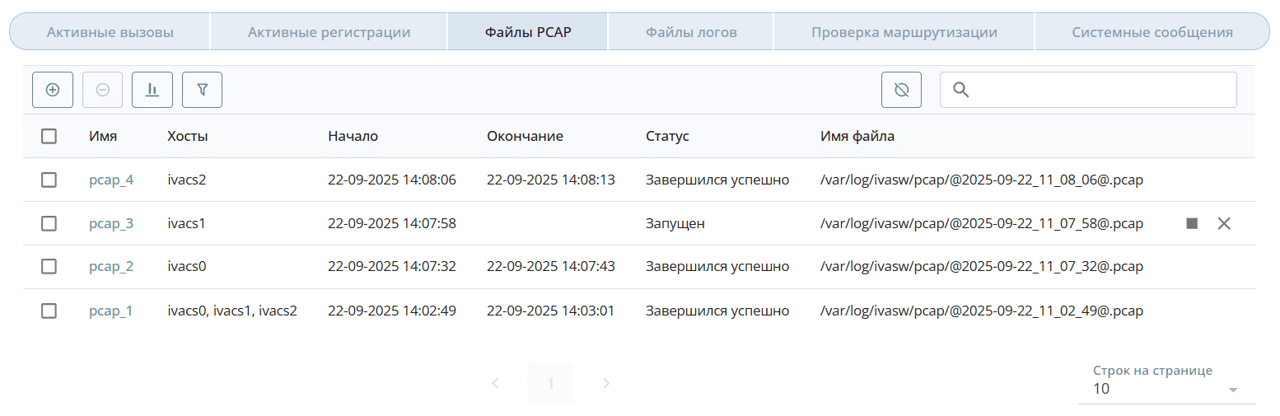
Task: Toggle the select-all checkbox in header
Action: click(x=49, y=136)
